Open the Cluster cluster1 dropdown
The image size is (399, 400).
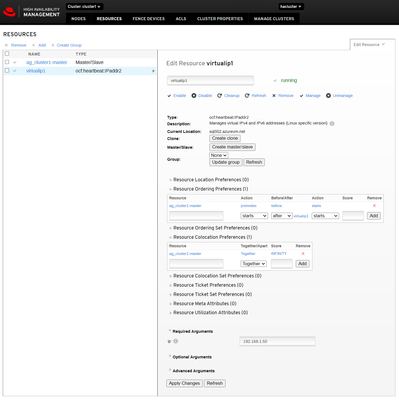coord(84,6)
